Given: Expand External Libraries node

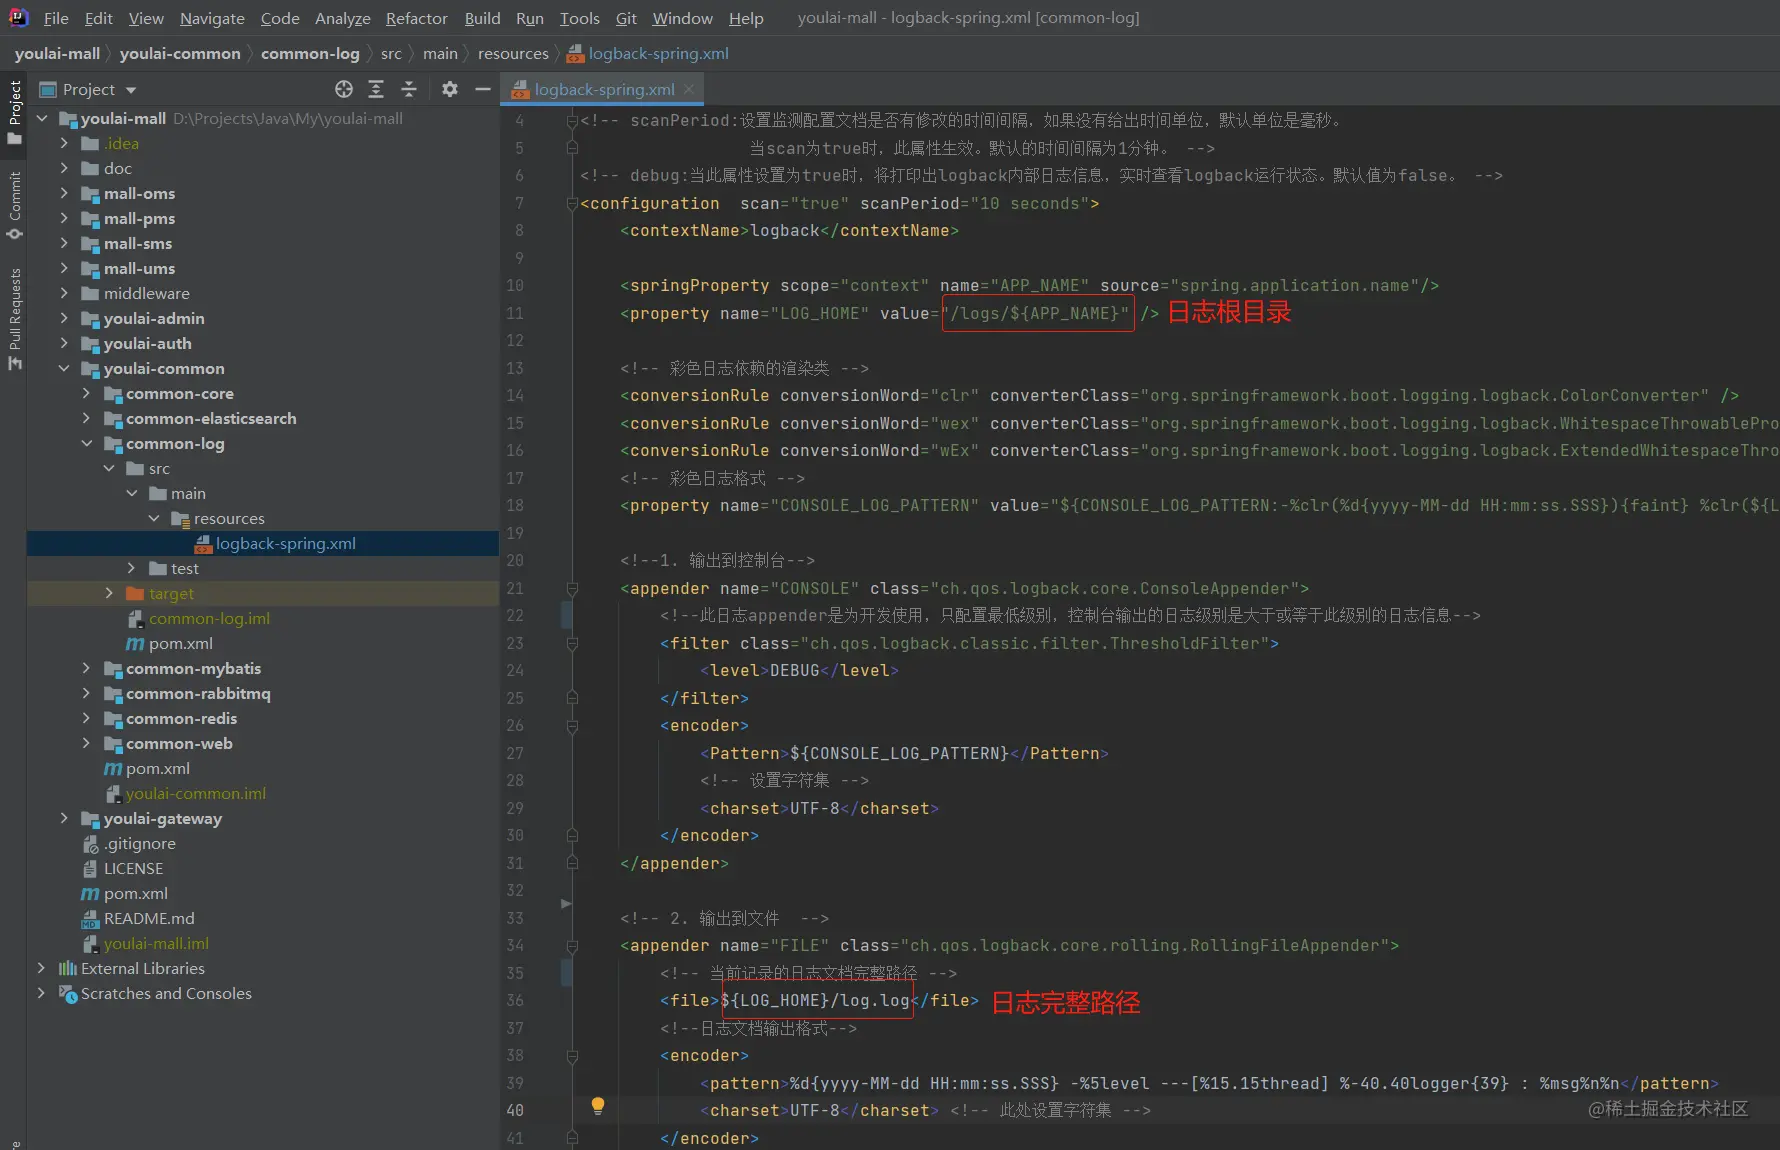Looking at the screenshot, I should click(x=41, y=968).
